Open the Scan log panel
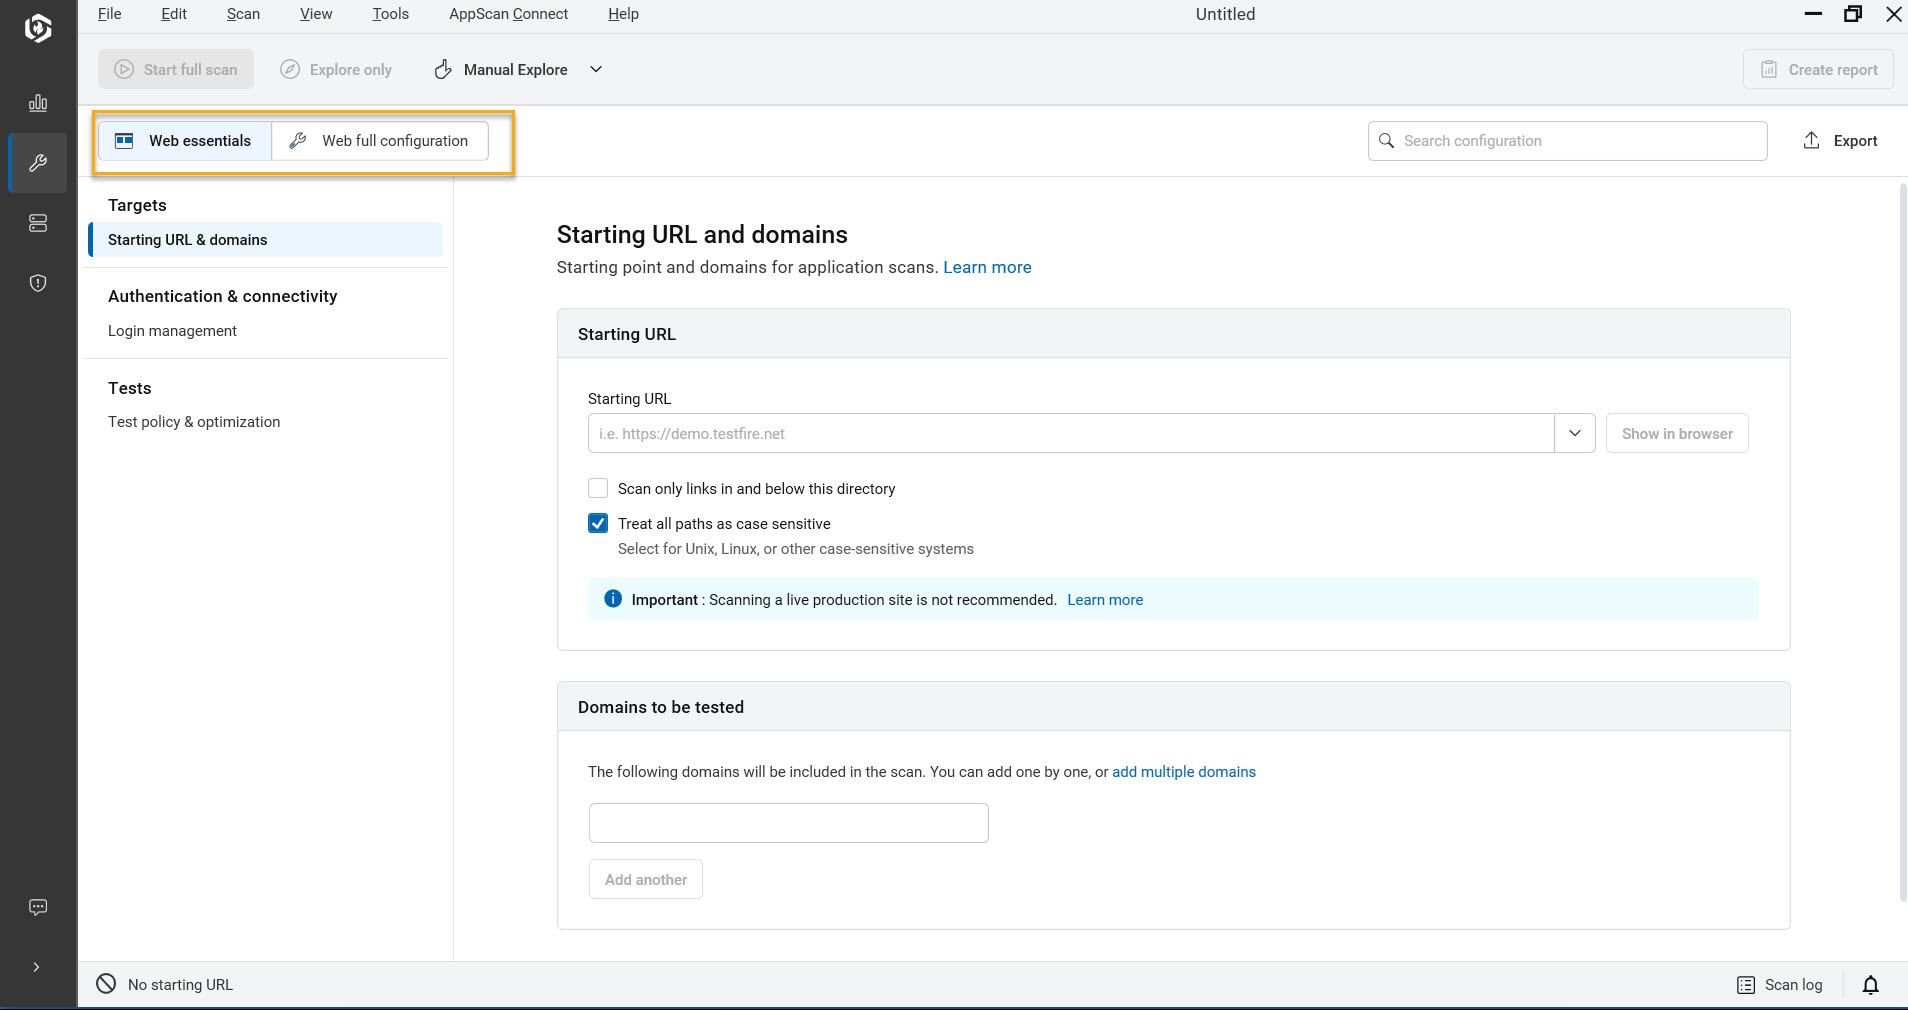This screenshot has width=1908, height=1010. click(1780, 985)
